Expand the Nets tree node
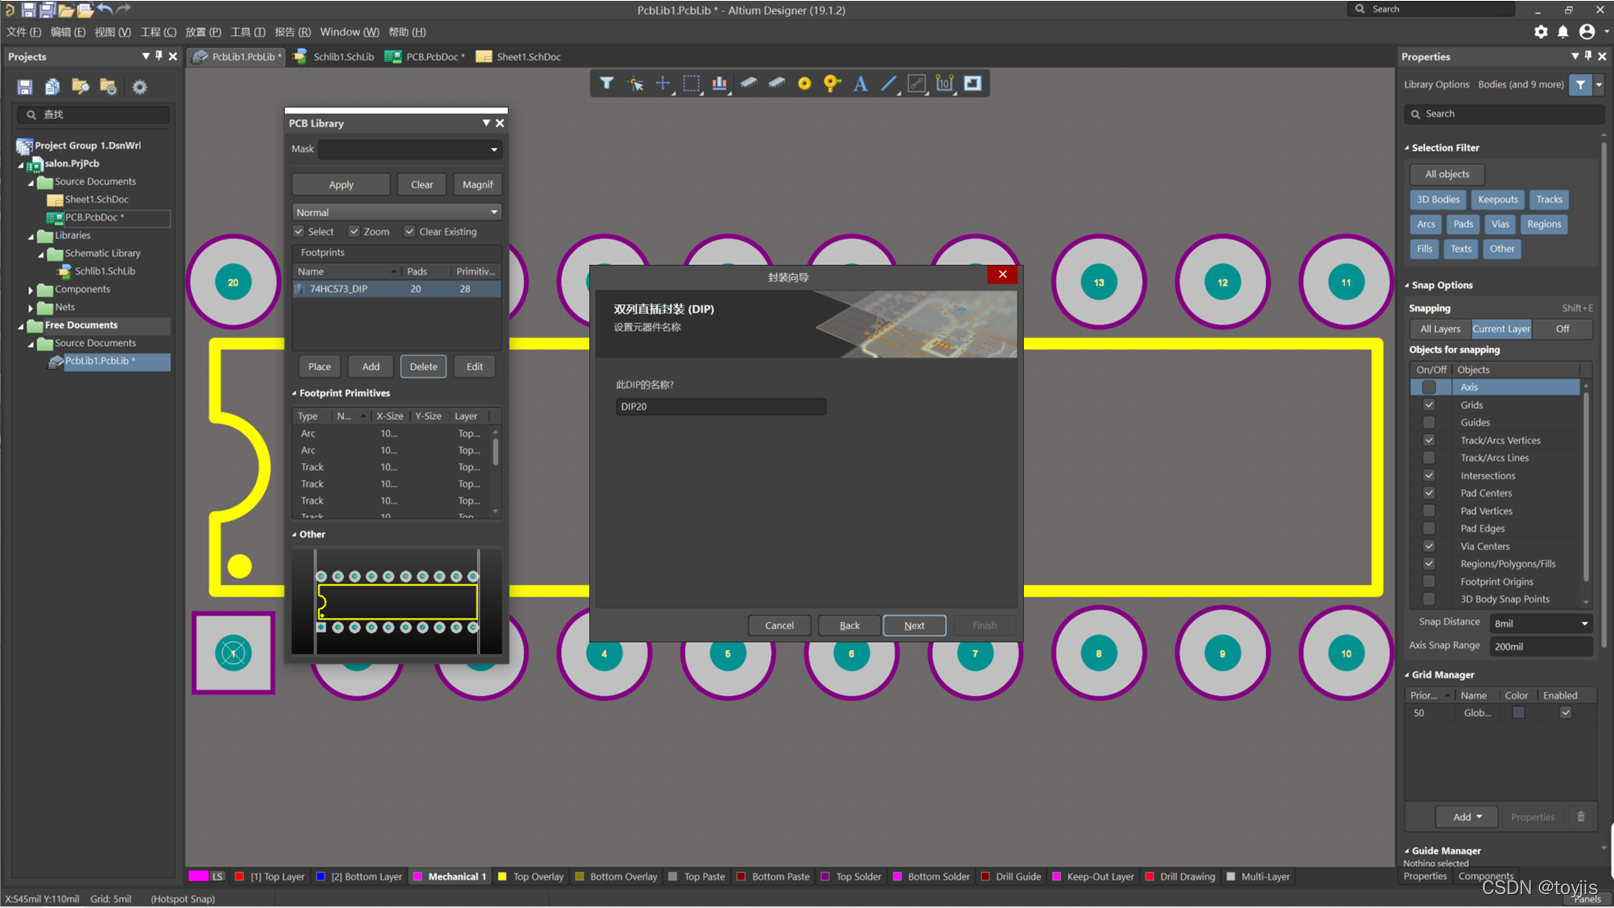 31,308
